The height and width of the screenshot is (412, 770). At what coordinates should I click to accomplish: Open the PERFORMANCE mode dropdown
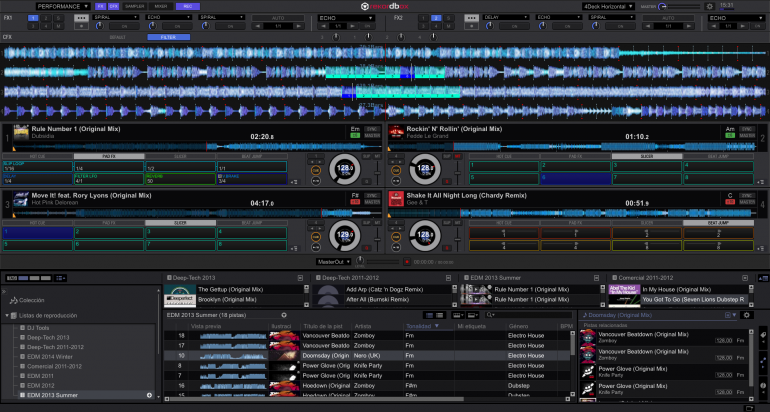64,6
